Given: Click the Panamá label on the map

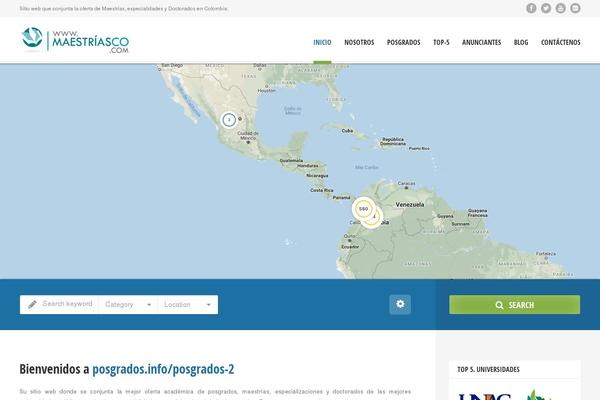Looking at the screenshot, I should point(341,198).
